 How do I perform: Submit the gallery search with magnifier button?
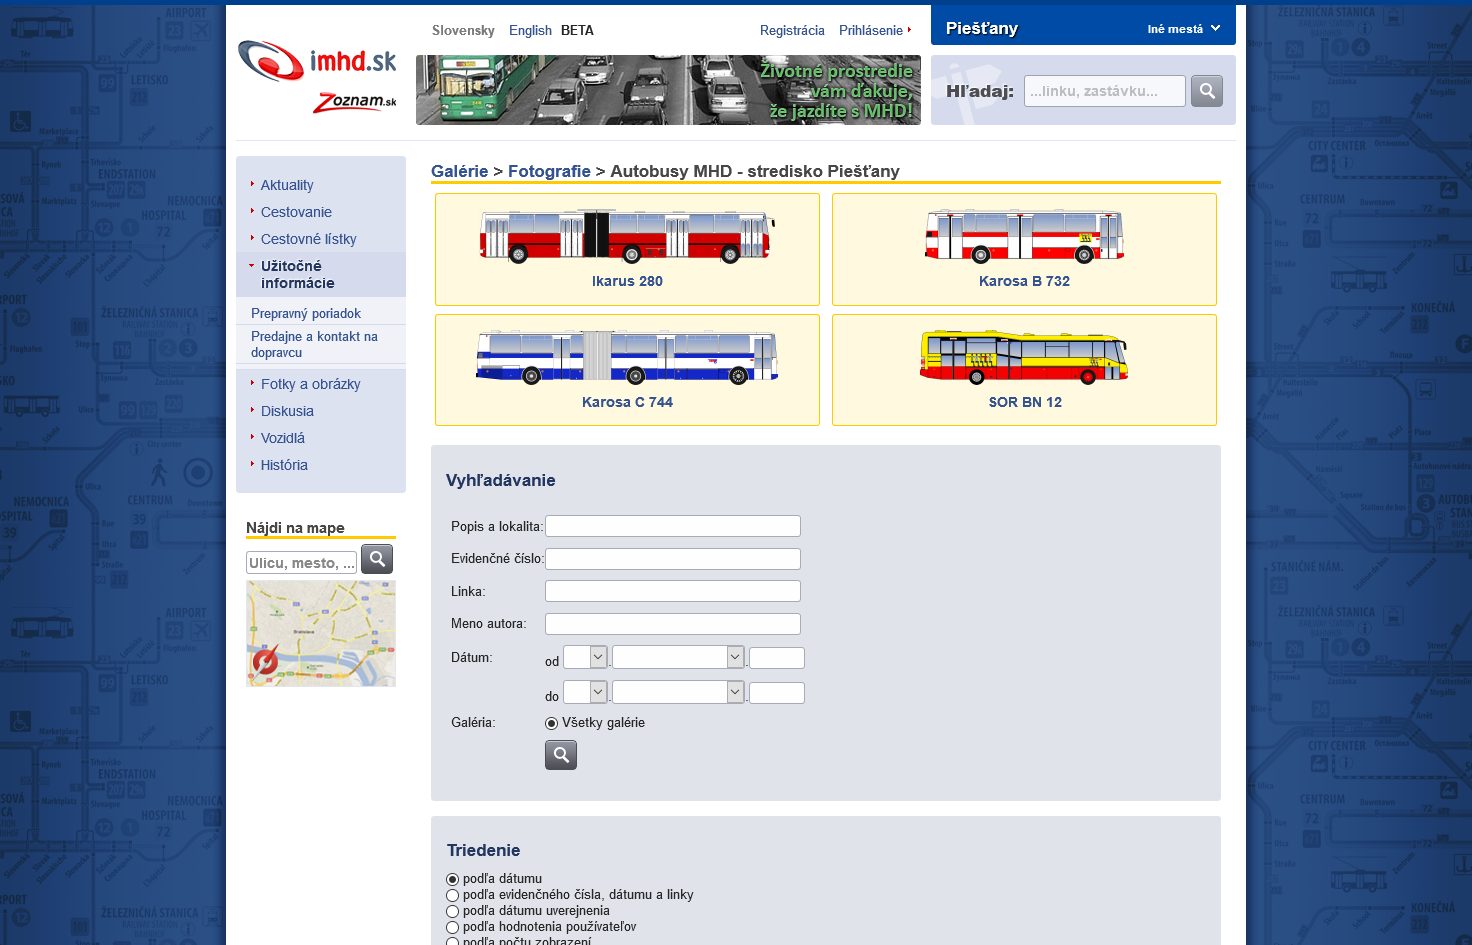point(561,755)
